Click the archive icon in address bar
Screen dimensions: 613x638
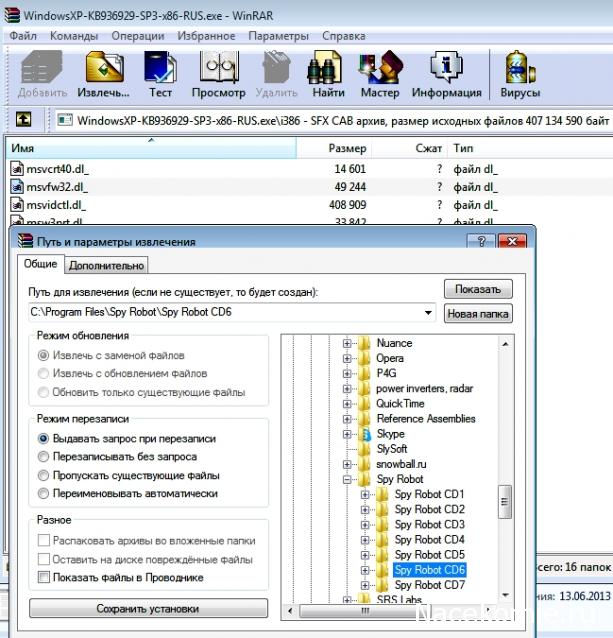tap(65, 120)
